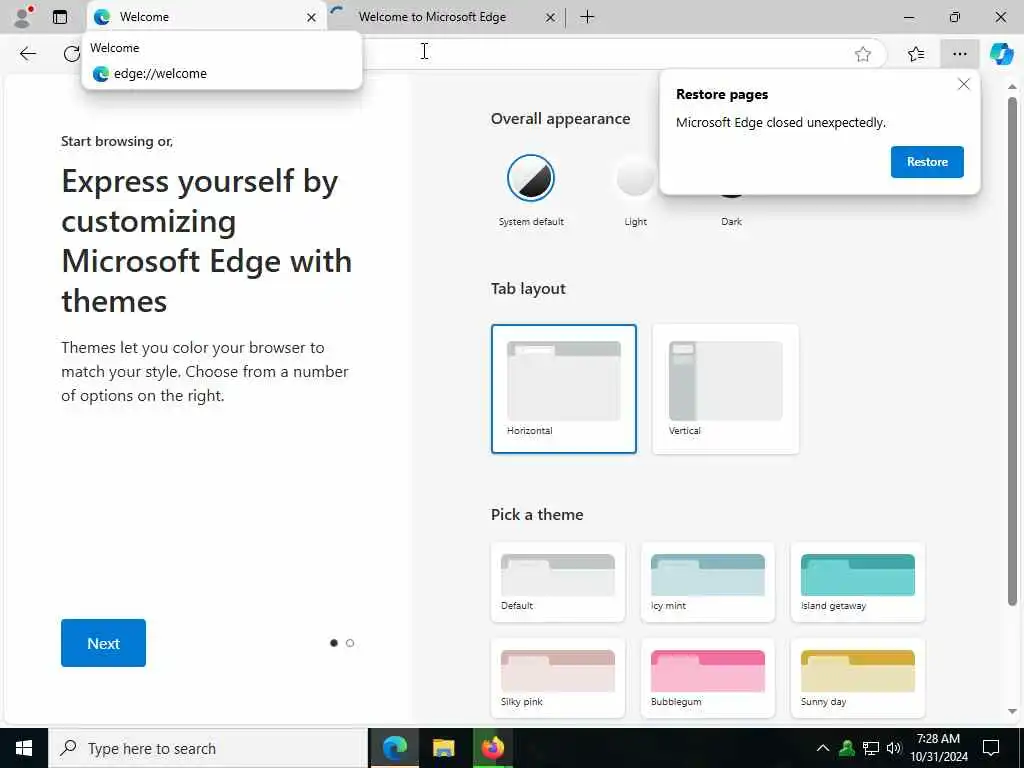The image size is (1024, 768).
Task: Open Settings and more ellipsis menu
Action: coord(959,54)
